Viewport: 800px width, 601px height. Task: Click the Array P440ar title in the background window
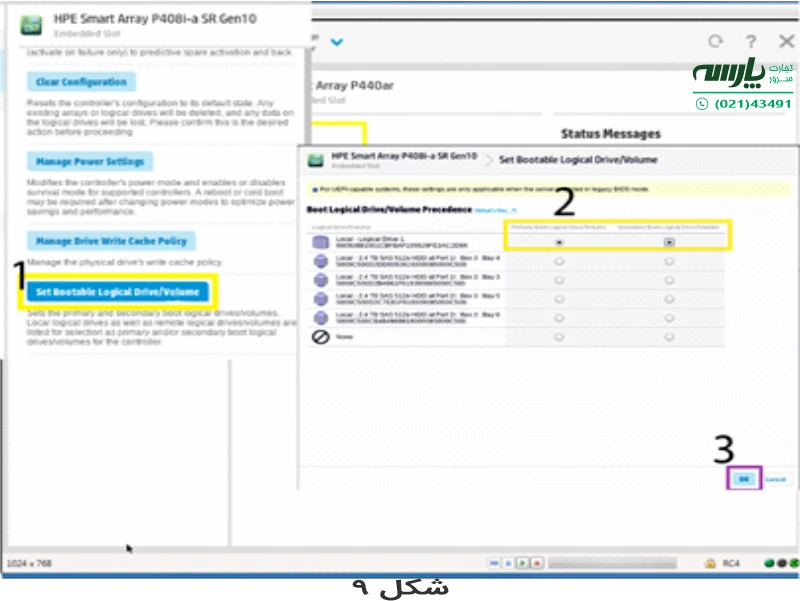[x=355, y=85]
